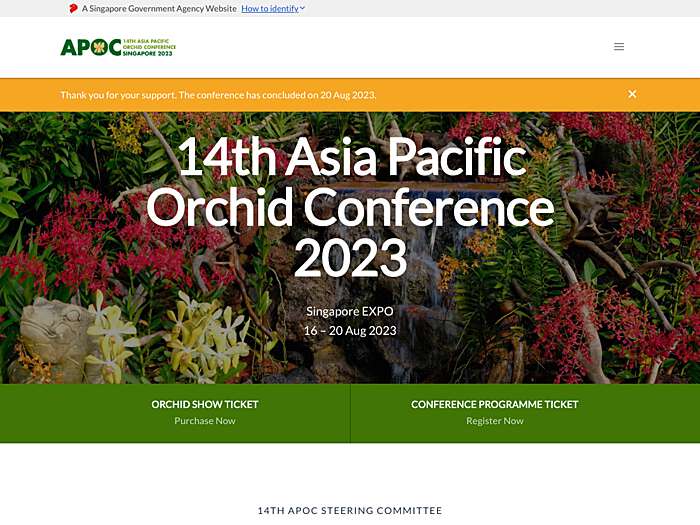Viewport: 700px width, 525px height.
Task: Select the 'ORCHID SHOW TICKET' heading
Action: pos(205,404)
